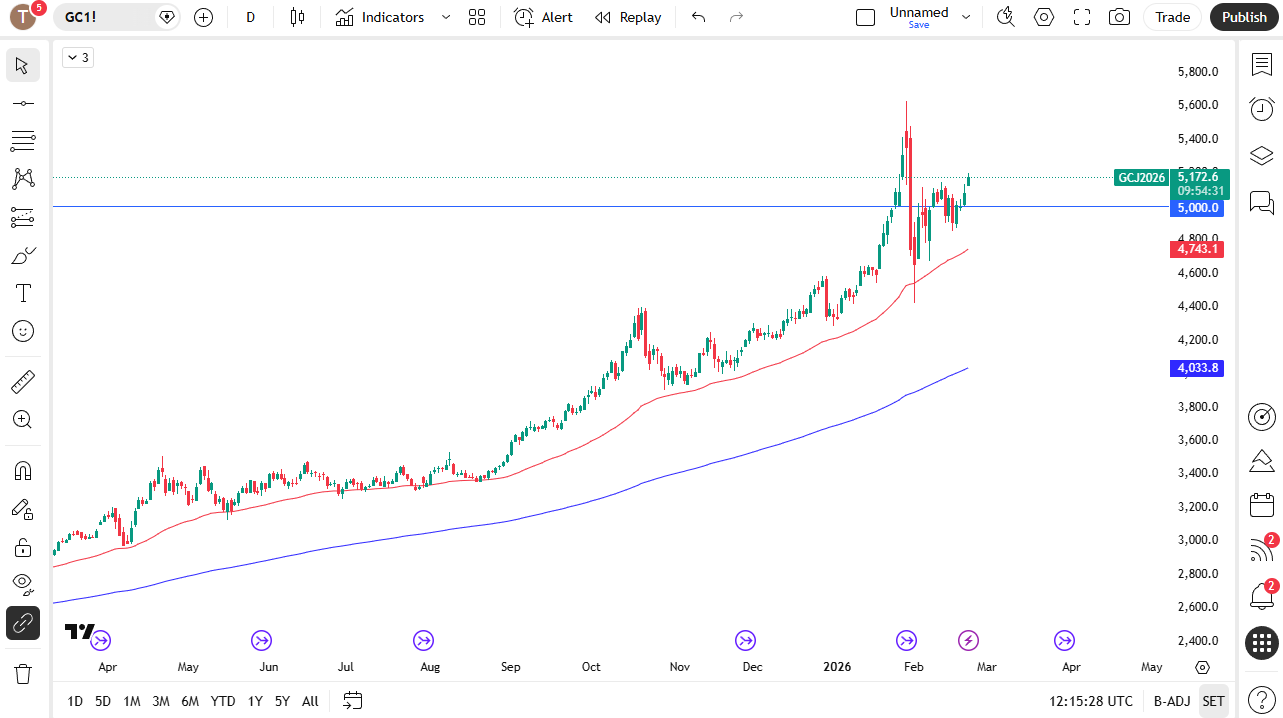Open Fibonacci and Gann tools

point(22,141)
